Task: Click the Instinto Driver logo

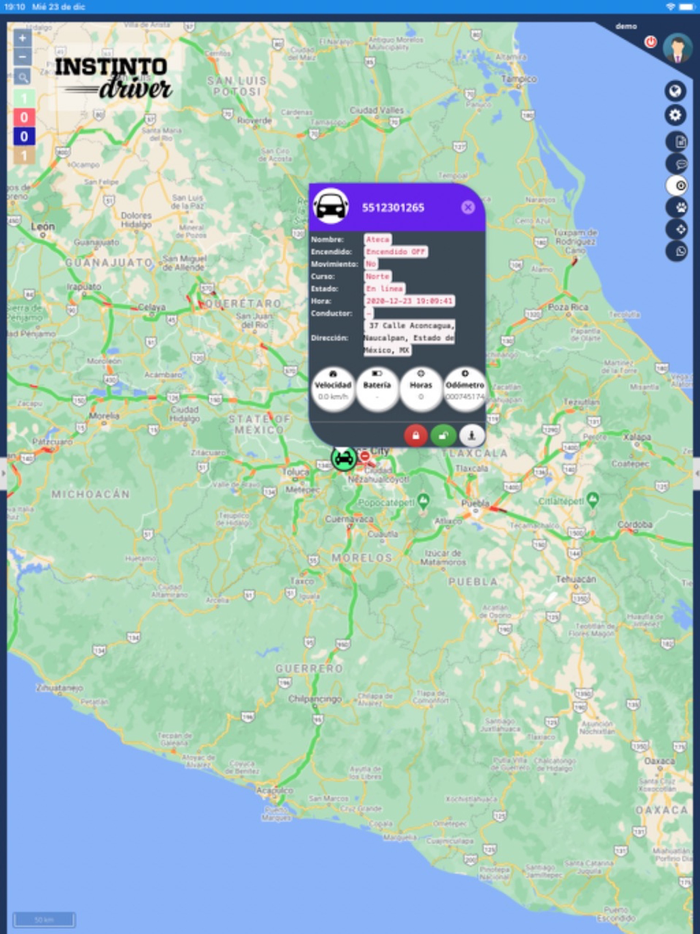Action: click(x=113, y=77)
